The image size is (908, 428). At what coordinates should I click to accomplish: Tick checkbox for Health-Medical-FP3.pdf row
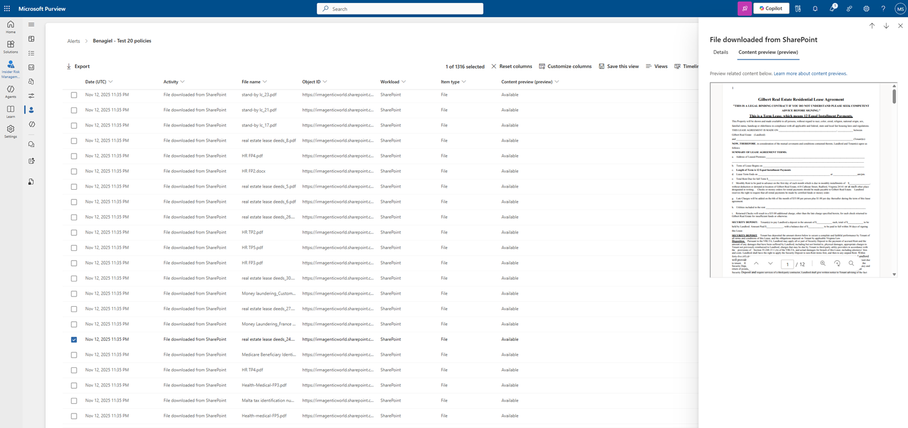point(74,385)
